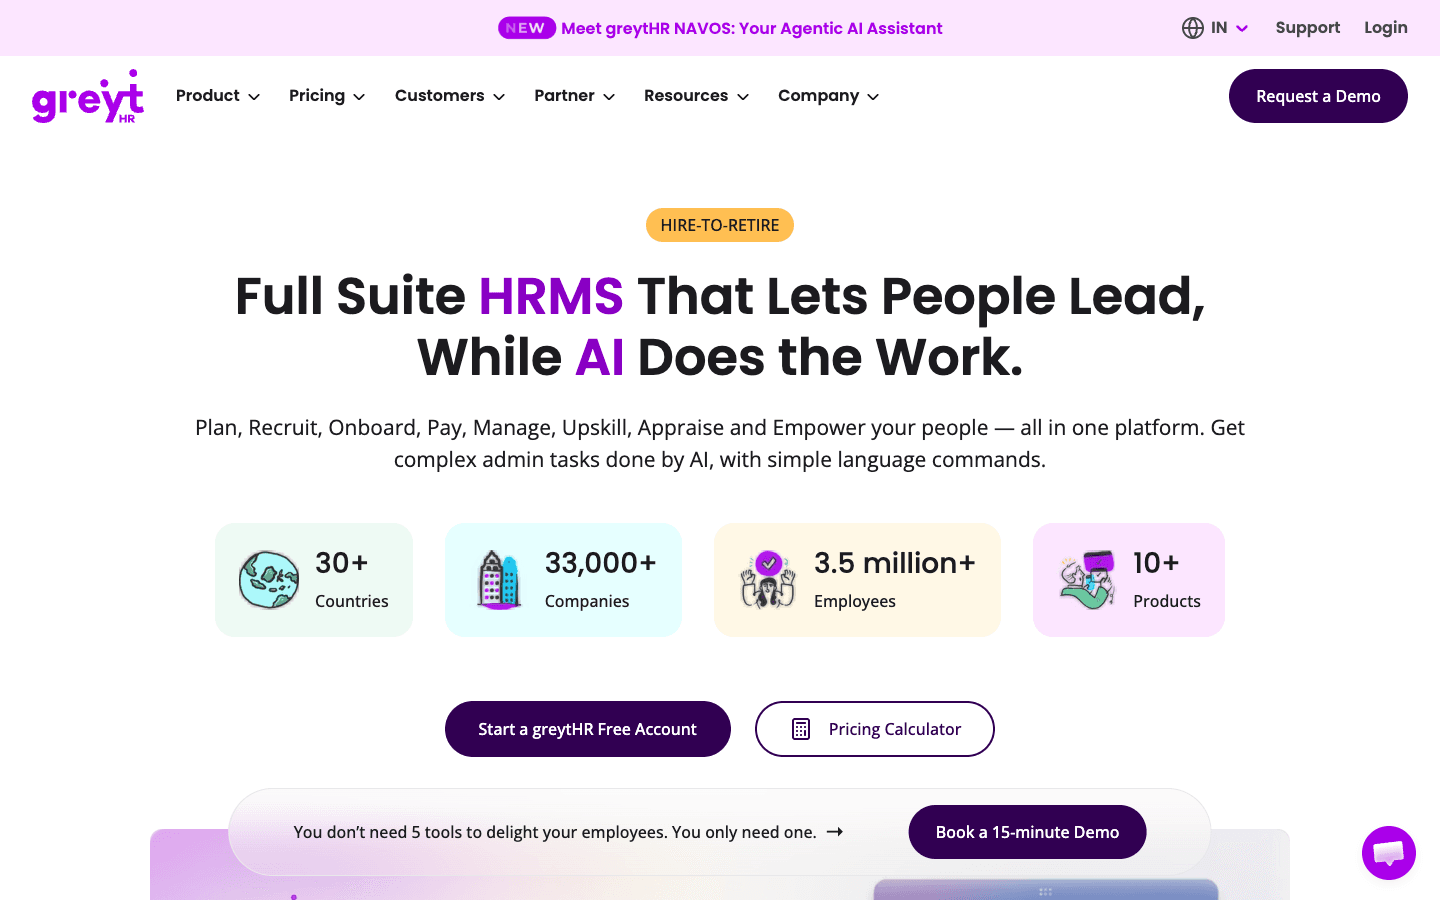1440x900 pixels.
Task: Open the Login link
Action: pos(1386,28)
